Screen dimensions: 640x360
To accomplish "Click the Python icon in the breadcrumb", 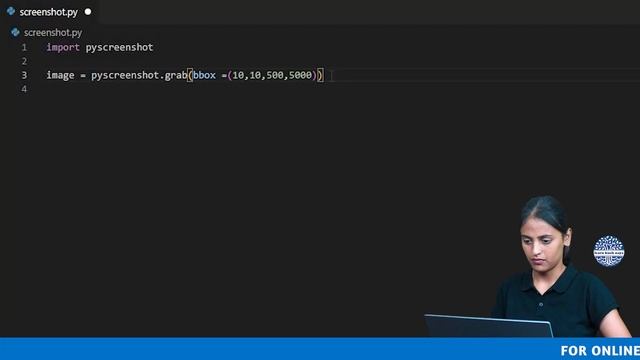I will pyautogui.click(x=16, y=32).
